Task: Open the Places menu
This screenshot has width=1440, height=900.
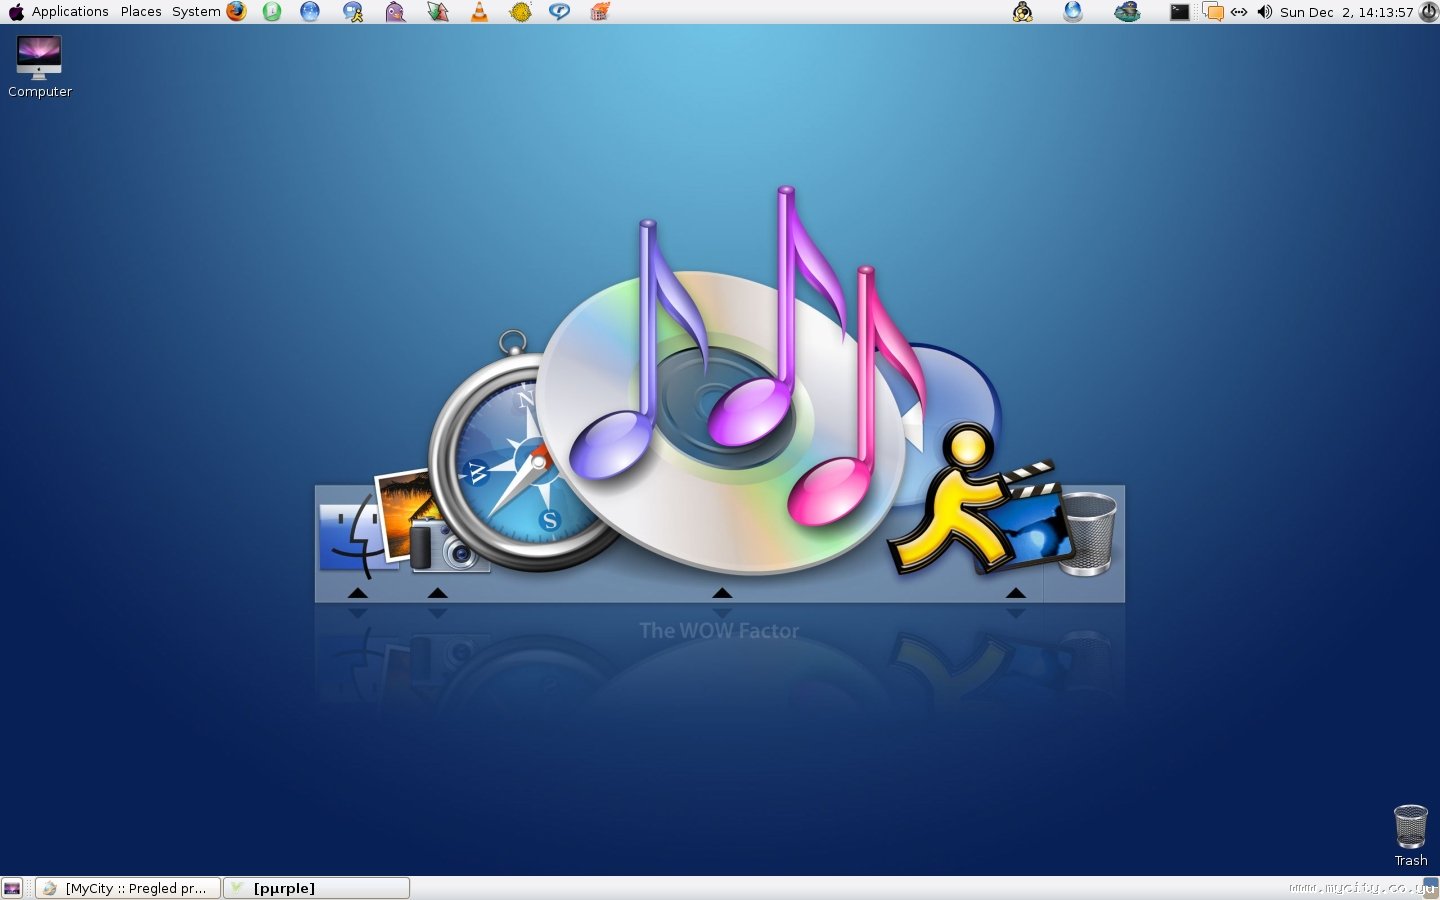Action: [x=141, y=12]
